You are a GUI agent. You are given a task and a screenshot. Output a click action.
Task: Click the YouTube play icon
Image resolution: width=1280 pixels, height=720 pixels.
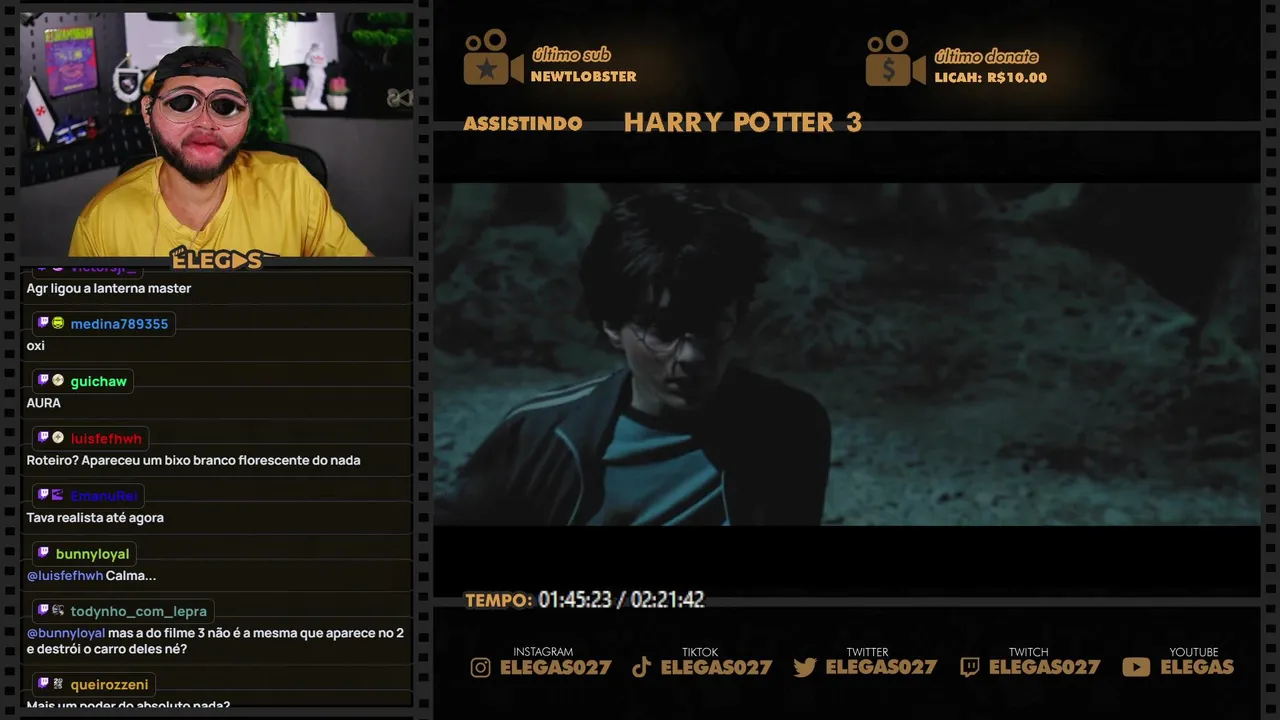click(1136, 668)
